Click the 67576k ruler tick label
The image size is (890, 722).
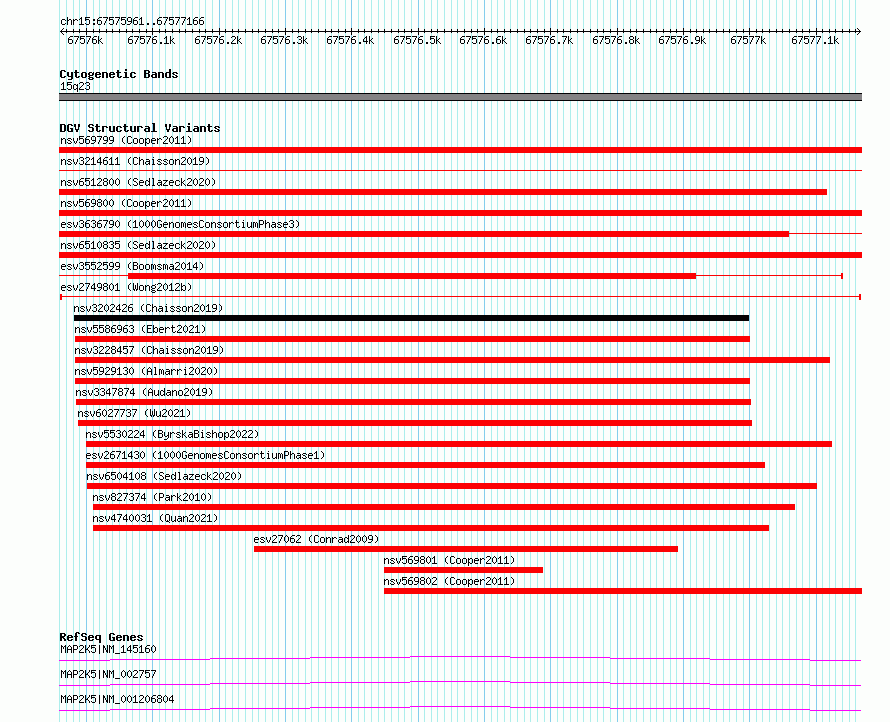point(85,40)
